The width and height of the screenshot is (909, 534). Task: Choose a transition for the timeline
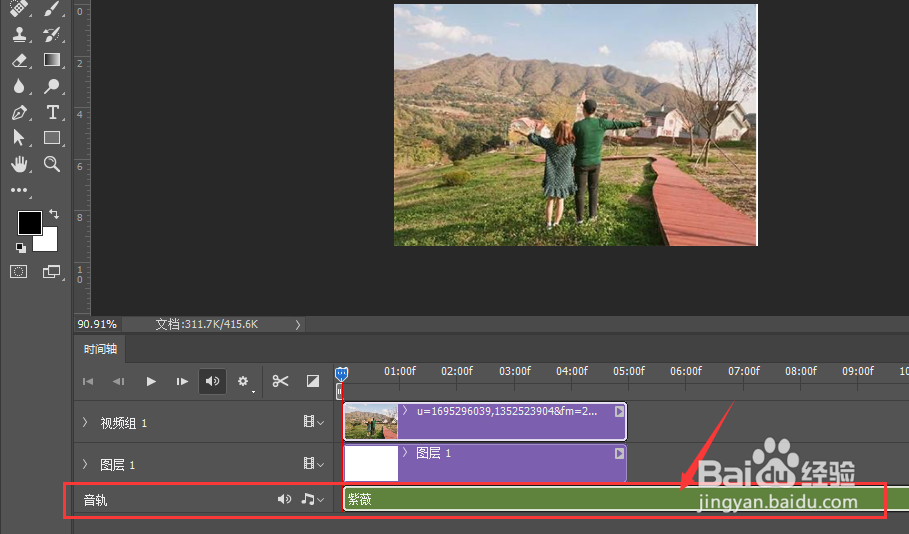click(312, 381)
